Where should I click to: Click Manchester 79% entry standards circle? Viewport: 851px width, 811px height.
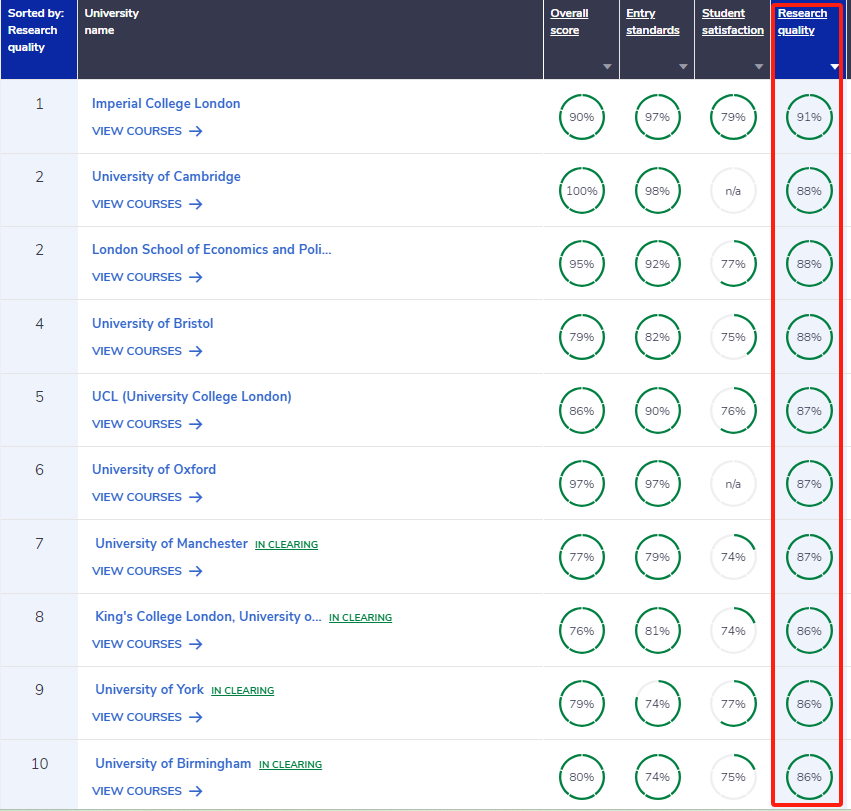[657, 557]
